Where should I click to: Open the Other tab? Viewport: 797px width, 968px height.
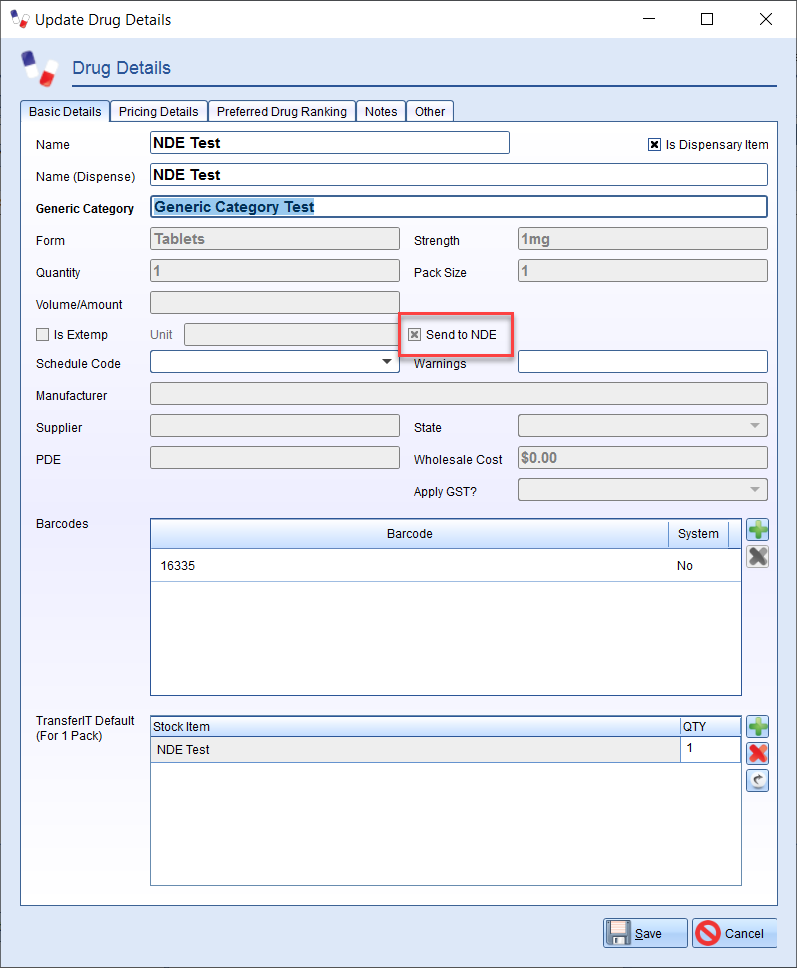click(x=430, y=112)
